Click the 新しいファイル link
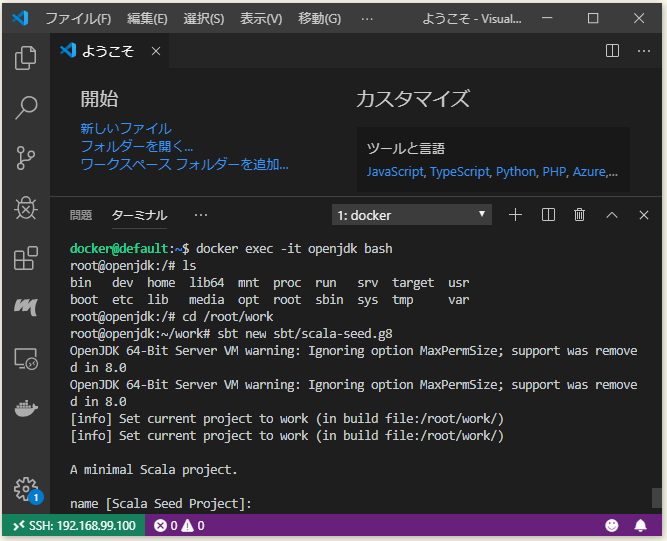 (x=126, y=128)
